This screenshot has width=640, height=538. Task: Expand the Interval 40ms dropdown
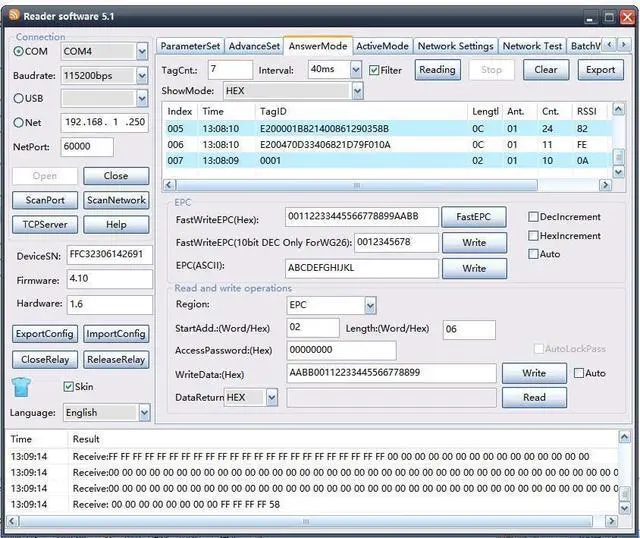(x=356, y=70)
